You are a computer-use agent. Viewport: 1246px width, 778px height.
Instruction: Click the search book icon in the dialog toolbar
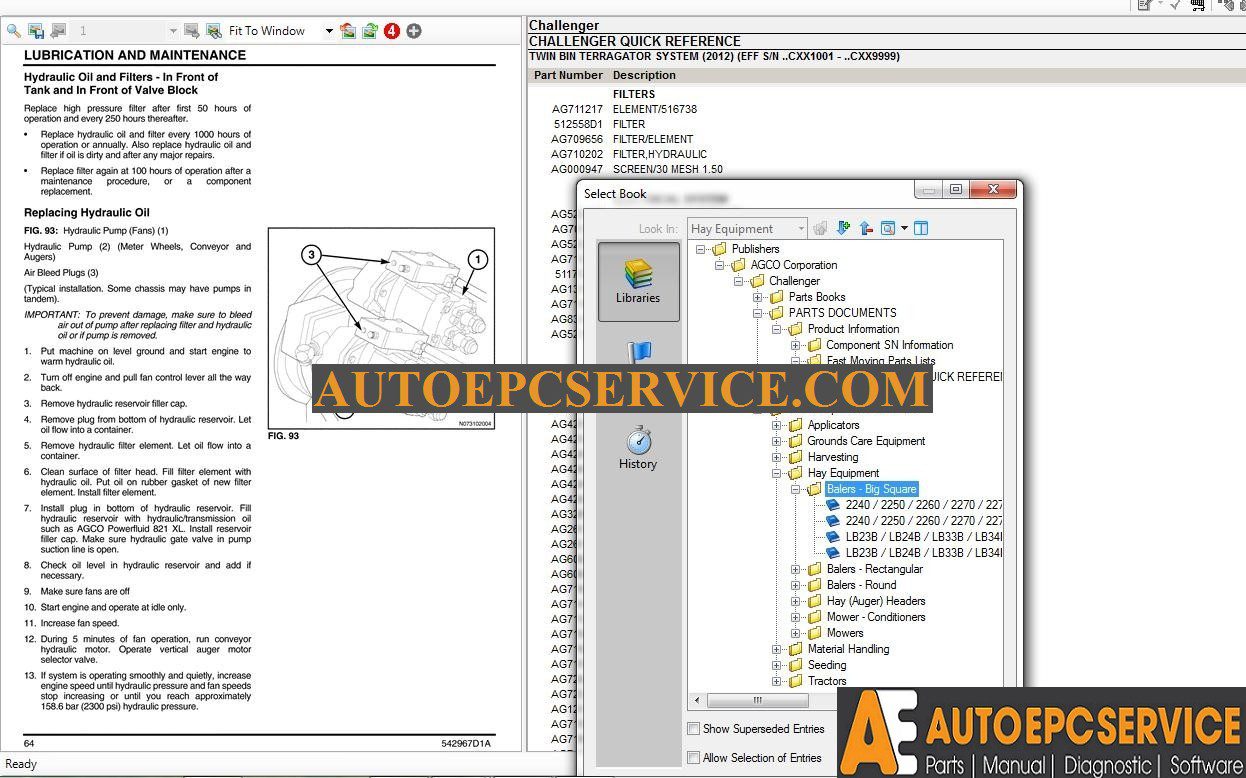pyautogui.click(x=888, y=228)
